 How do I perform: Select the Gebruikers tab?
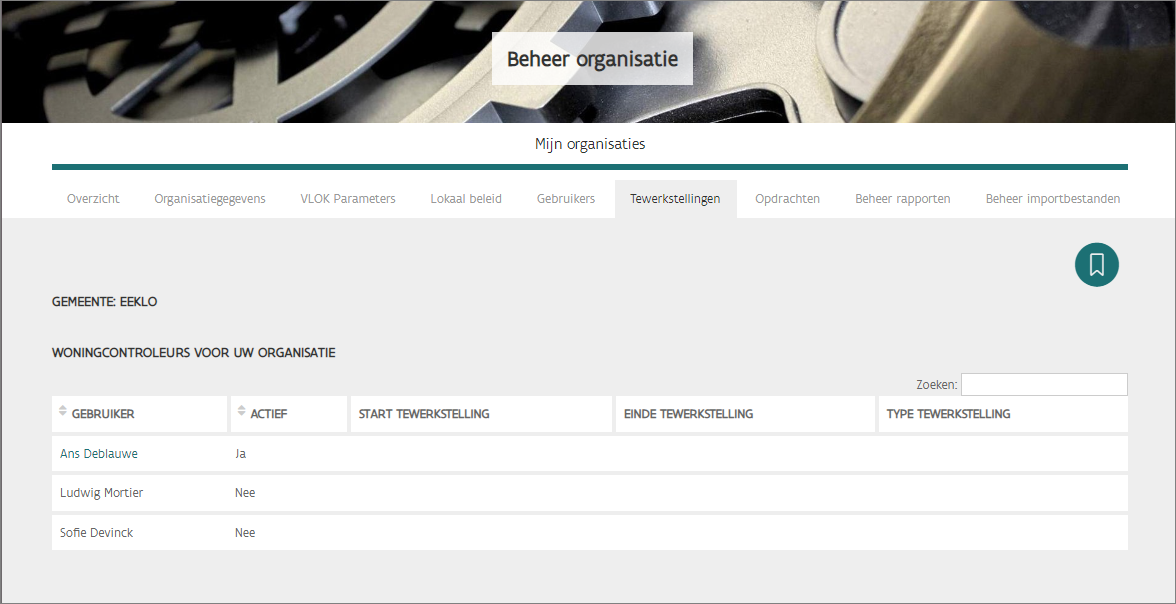(x=566, y=199)
